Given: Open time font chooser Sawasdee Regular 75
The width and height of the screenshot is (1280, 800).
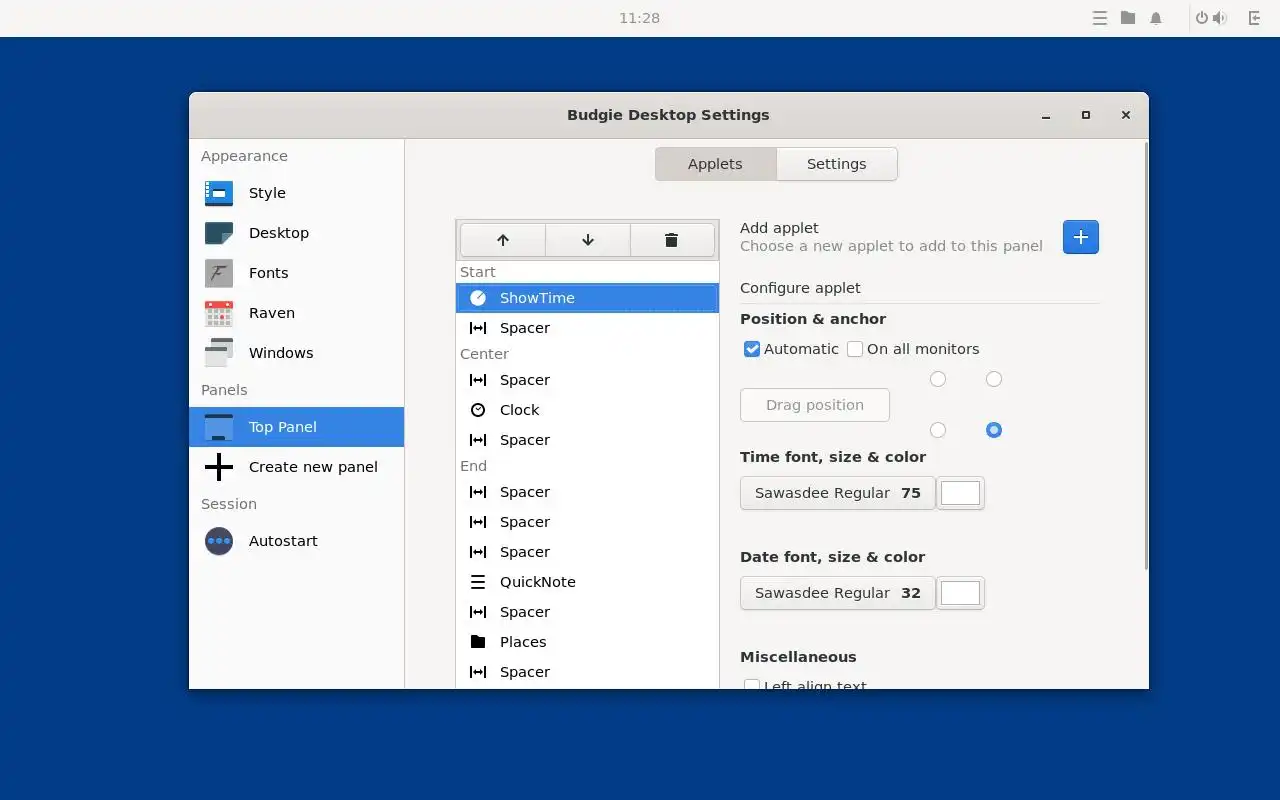Looking at the screenshot, I should click(838, 493).
